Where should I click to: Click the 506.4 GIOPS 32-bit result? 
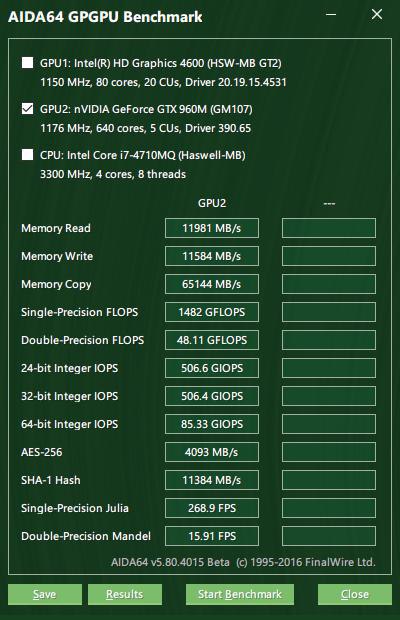(x=212, y=396)
